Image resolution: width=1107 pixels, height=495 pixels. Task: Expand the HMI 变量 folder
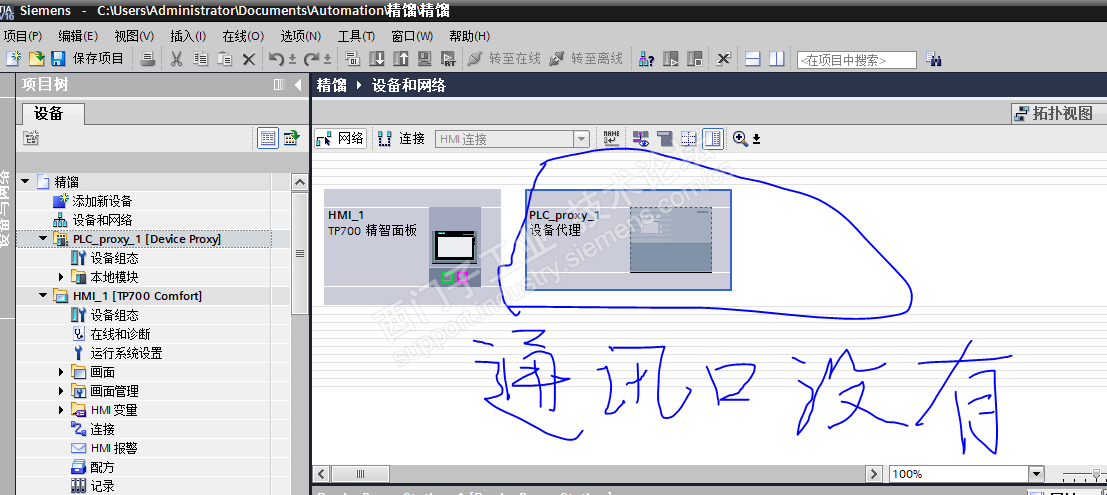point(61,410)
